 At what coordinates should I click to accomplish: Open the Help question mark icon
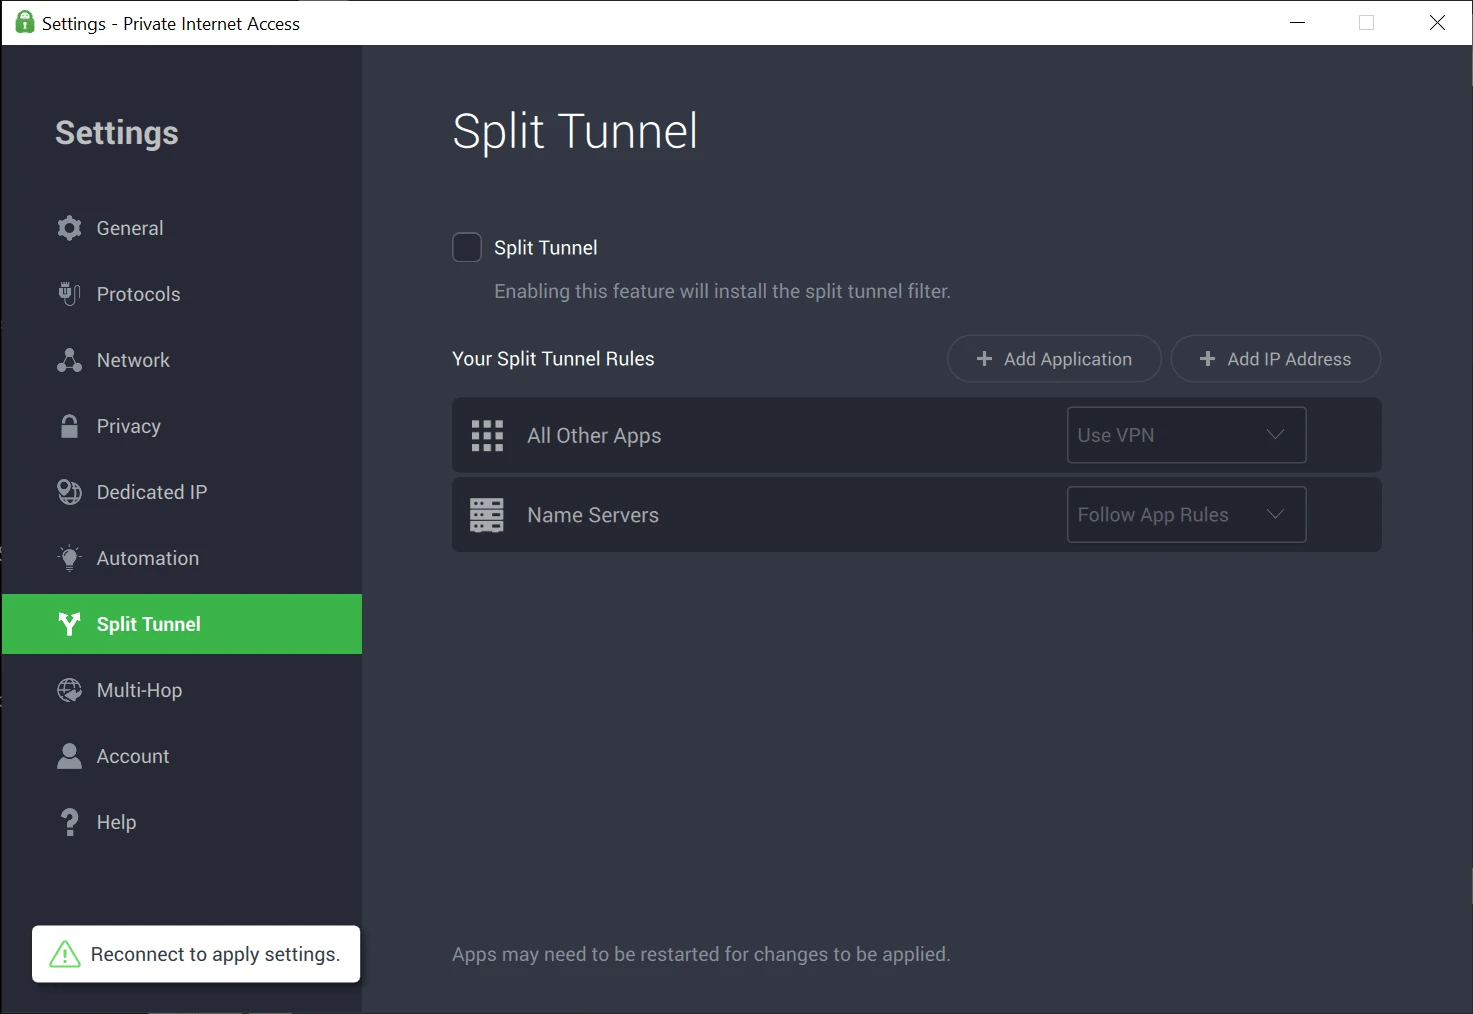tap(69, 822)
